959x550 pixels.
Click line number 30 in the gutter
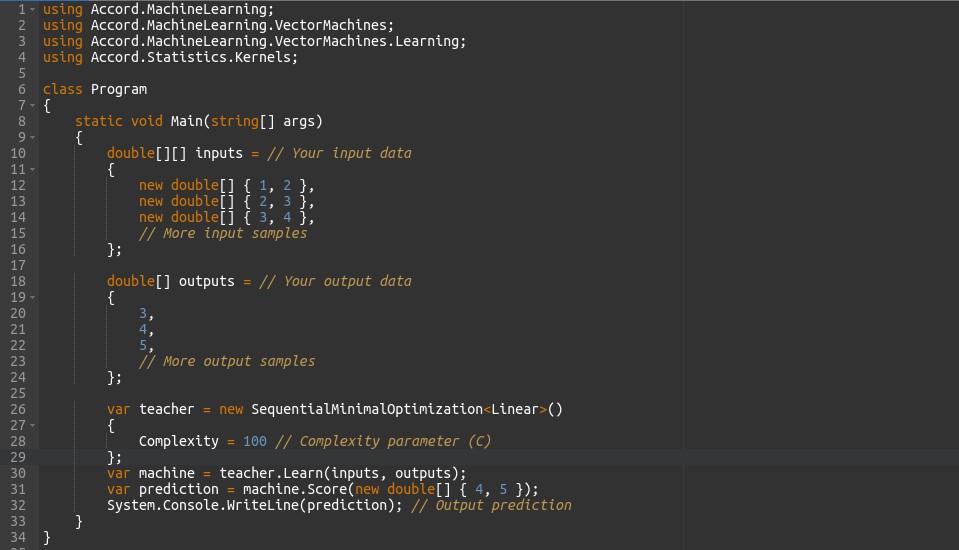coord(17,473)
